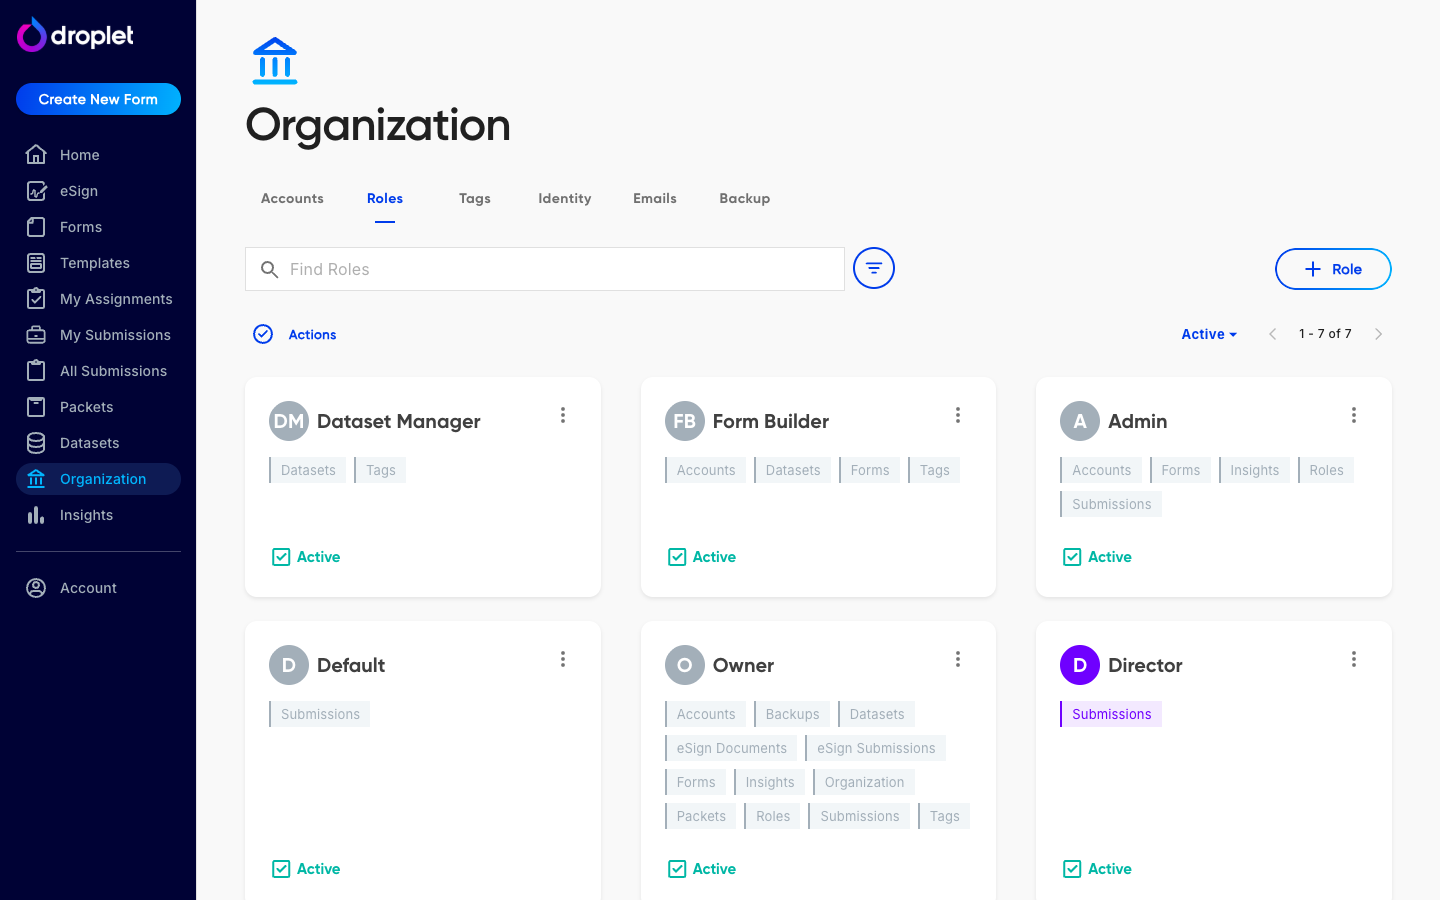Click the eSign Documents tag on Owner
The height and width of the screenshot is (900, 1440).
(x=731, y=748)
